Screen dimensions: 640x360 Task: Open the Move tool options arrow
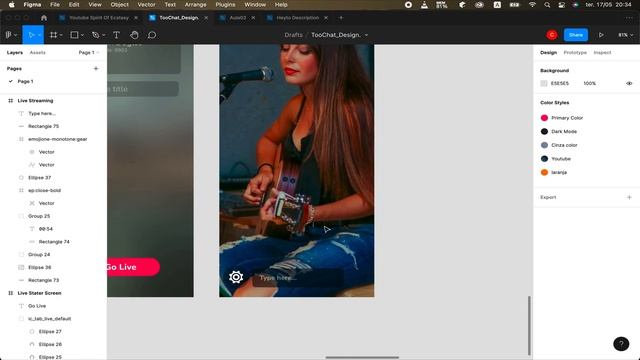coord(40,36)
